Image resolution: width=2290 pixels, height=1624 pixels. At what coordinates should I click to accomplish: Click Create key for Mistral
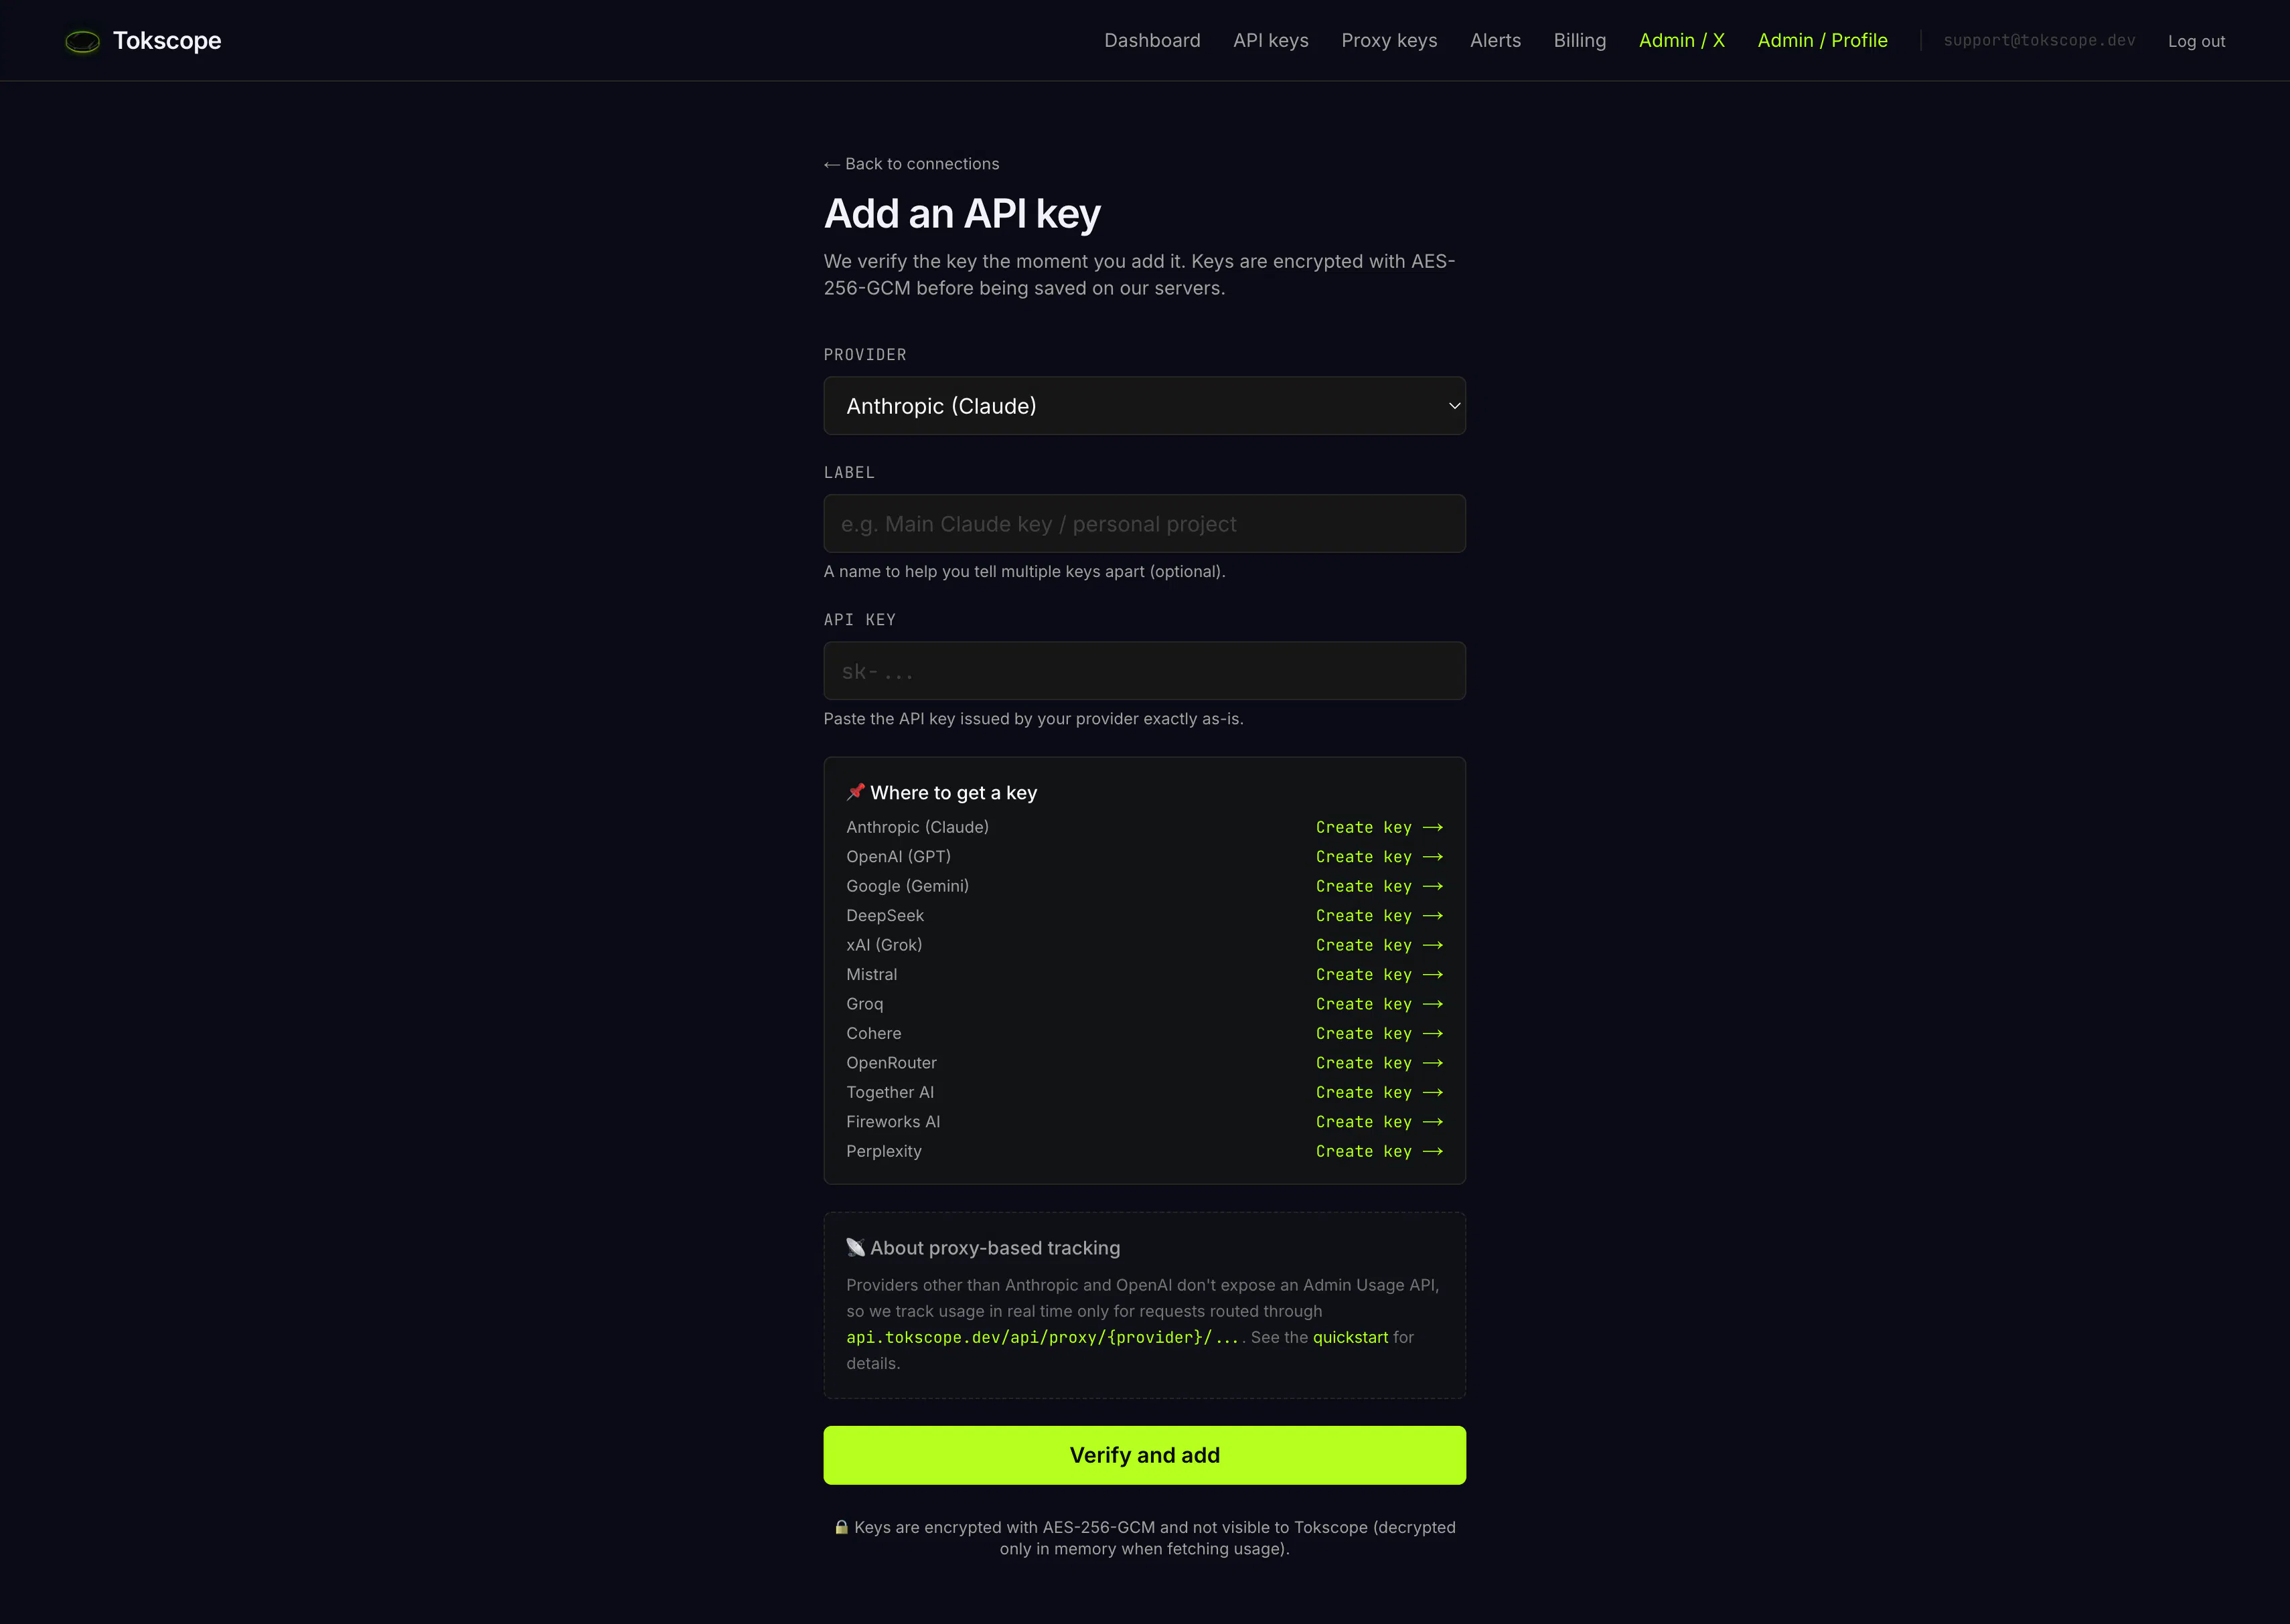[x=1379, y=975]
